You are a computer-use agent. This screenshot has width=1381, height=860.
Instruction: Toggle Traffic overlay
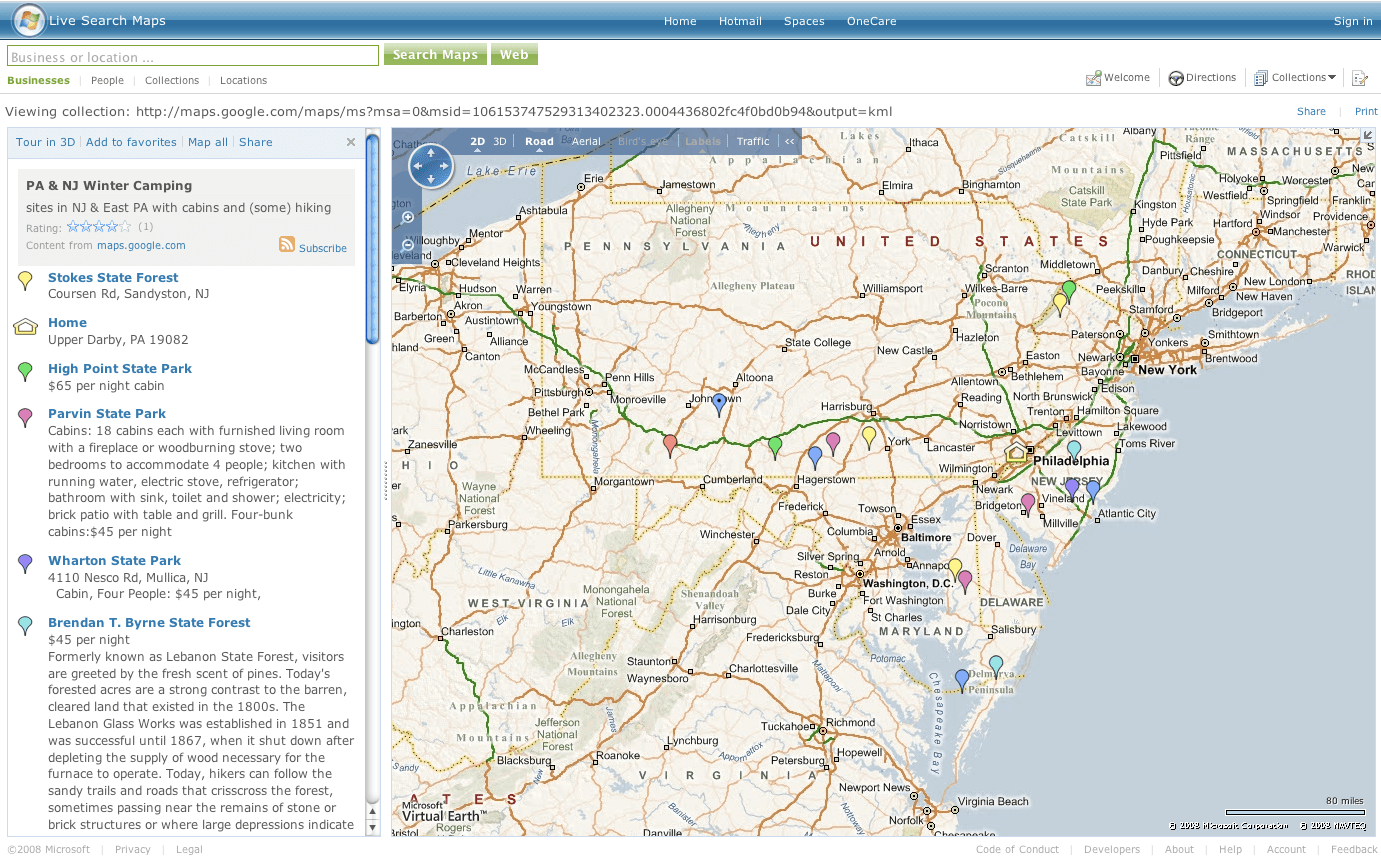coord(753,141)
